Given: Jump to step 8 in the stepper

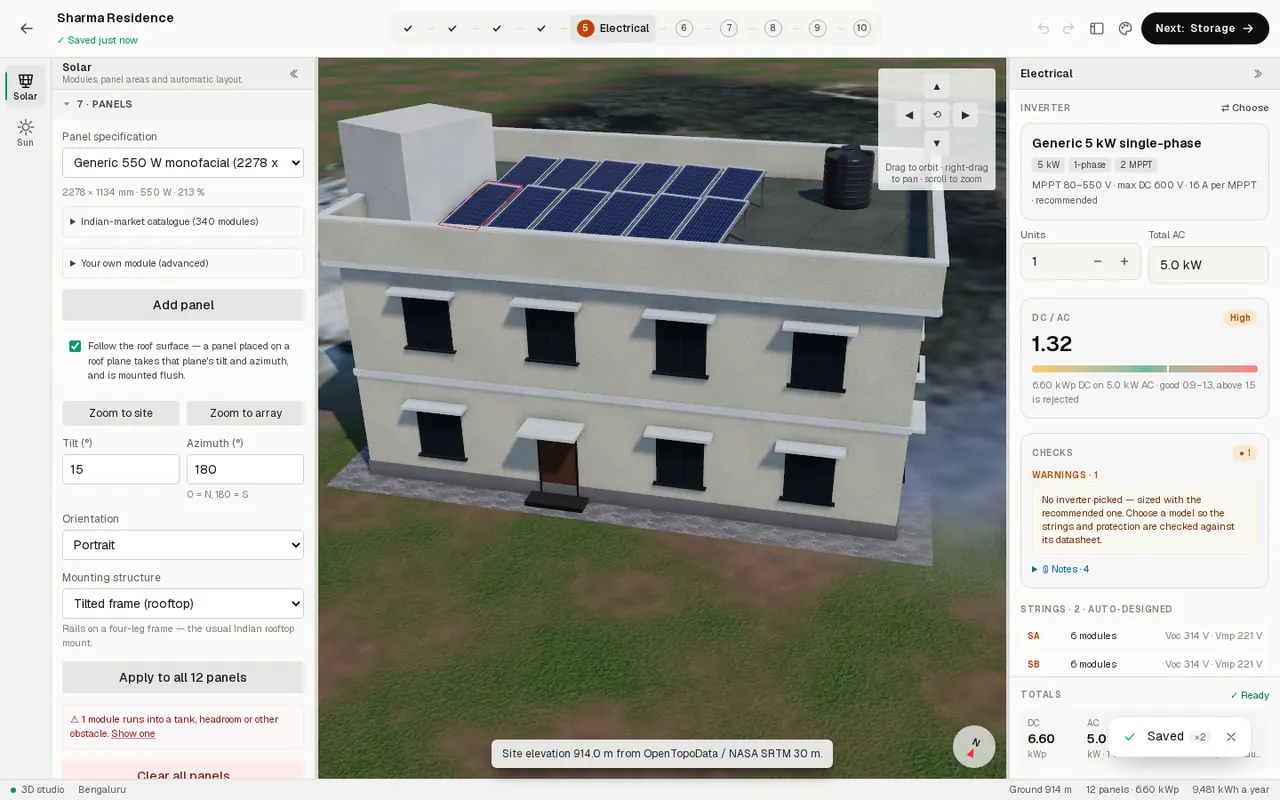Looking at the screenshot, I should click(x=773, y=29).
